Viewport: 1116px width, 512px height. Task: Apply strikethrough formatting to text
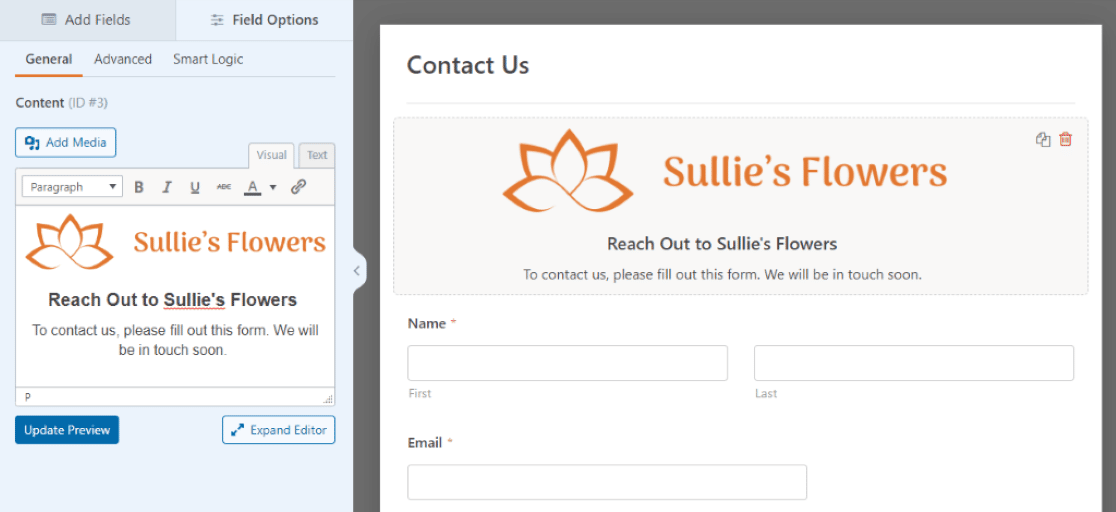point(224,187)
